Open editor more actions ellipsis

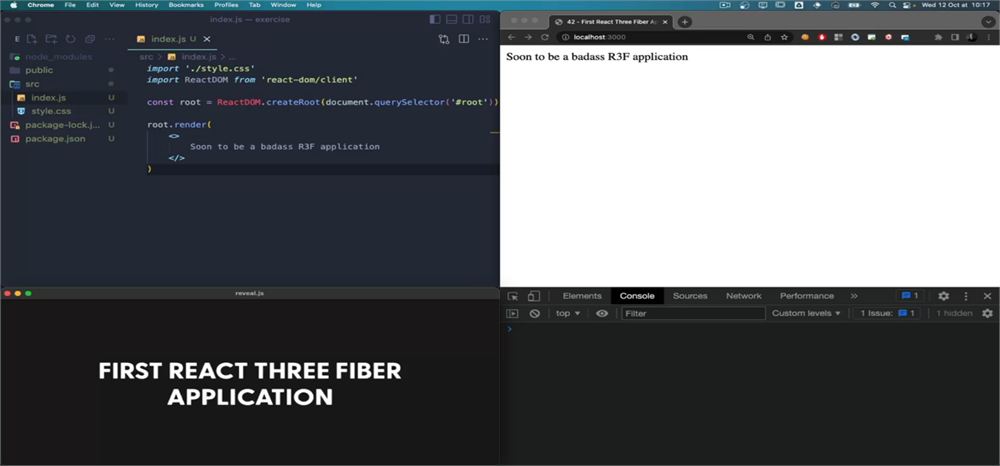(484, 39)
